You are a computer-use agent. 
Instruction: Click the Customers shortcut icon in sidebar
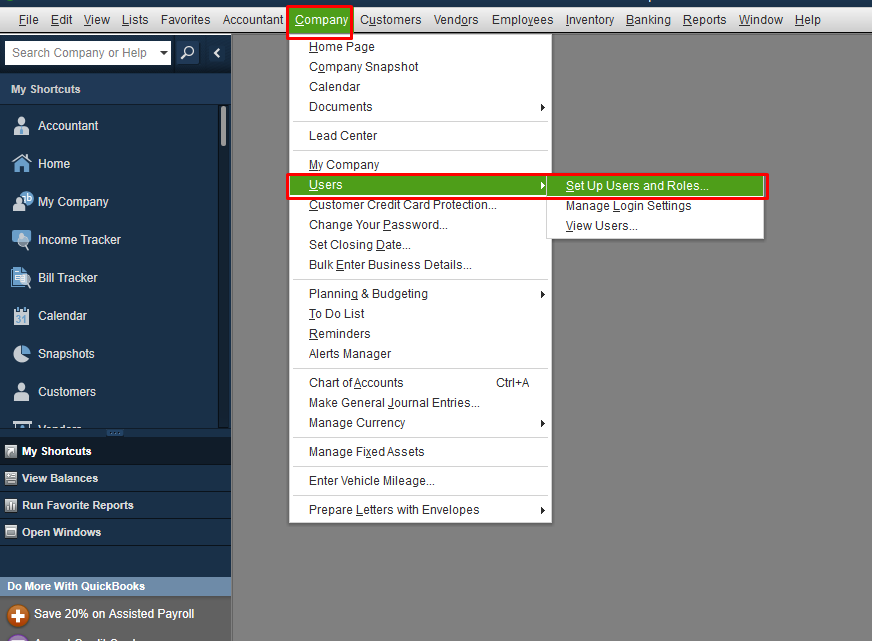coord(21,392)
